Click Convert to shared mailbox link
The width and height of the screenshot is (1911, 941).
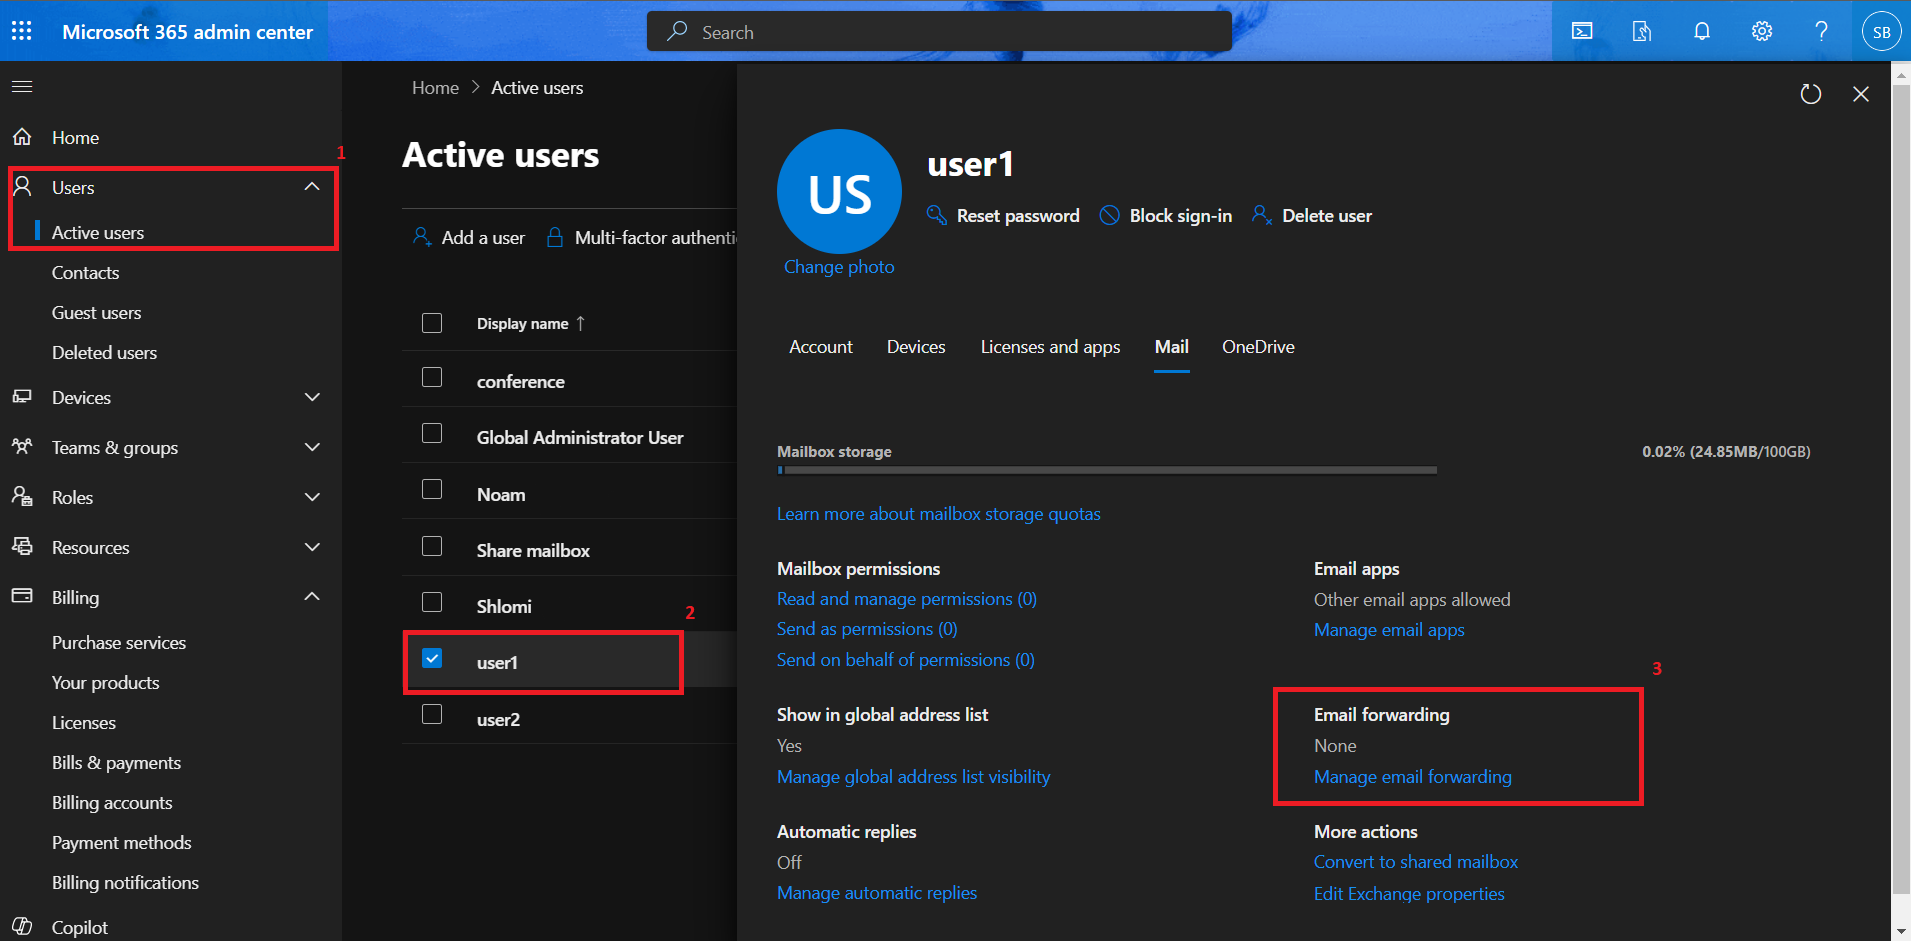pos(1415,862)
